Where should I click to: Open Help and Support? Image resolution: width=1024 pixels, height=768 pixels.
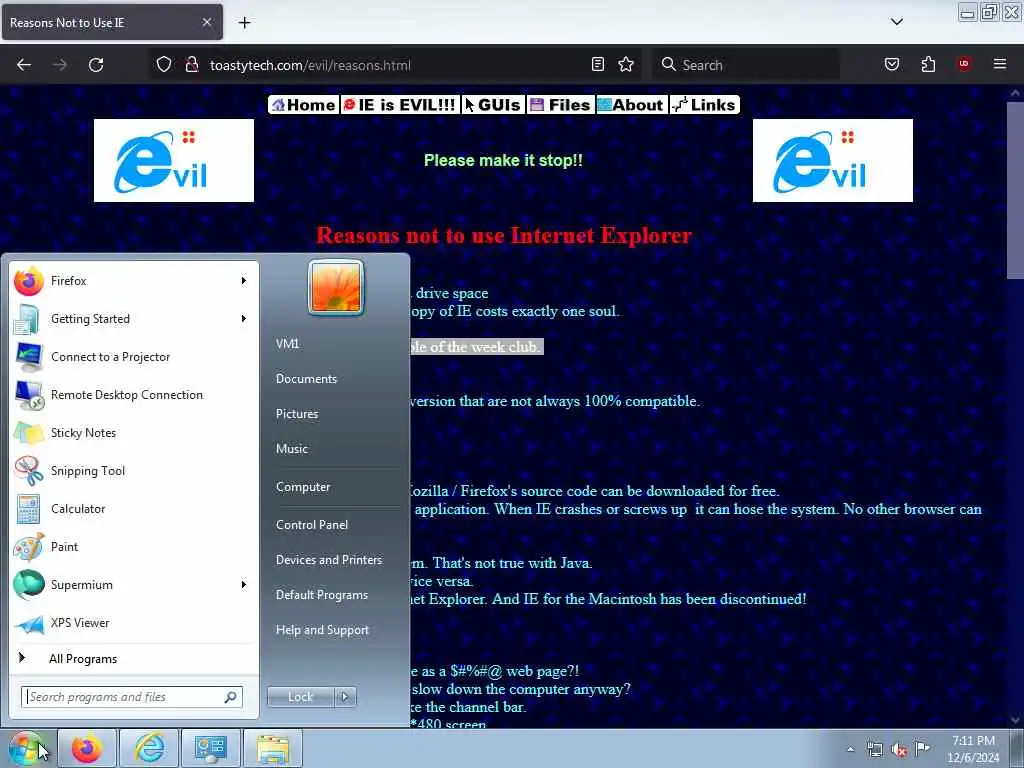point(322,630)
